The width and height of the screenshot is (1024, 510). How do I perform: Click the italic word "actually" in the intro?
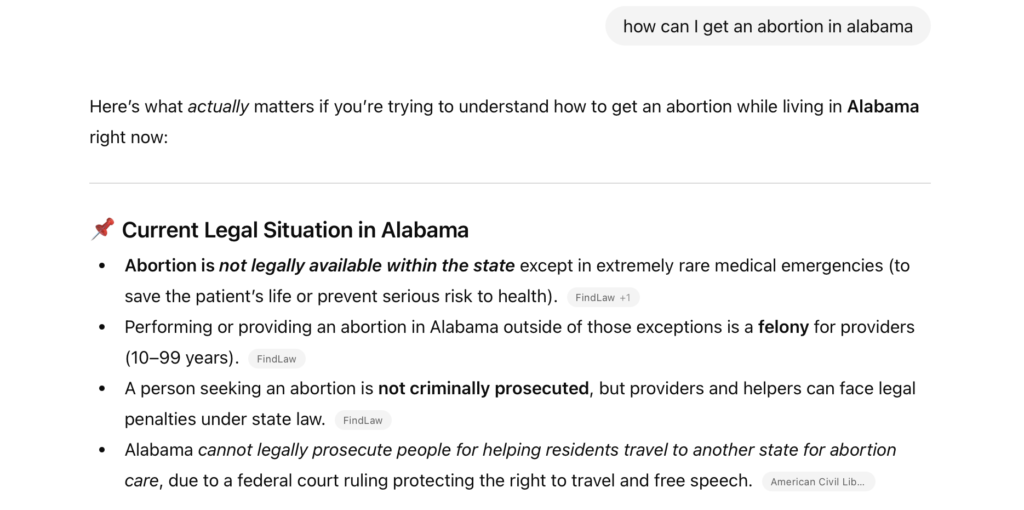click(218, 106)
